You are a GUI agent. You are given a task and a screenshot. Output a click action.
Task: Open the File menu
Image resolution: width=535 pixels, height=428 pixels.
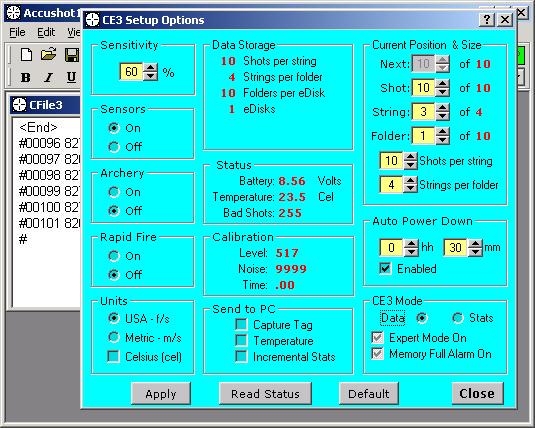point(17,32)
